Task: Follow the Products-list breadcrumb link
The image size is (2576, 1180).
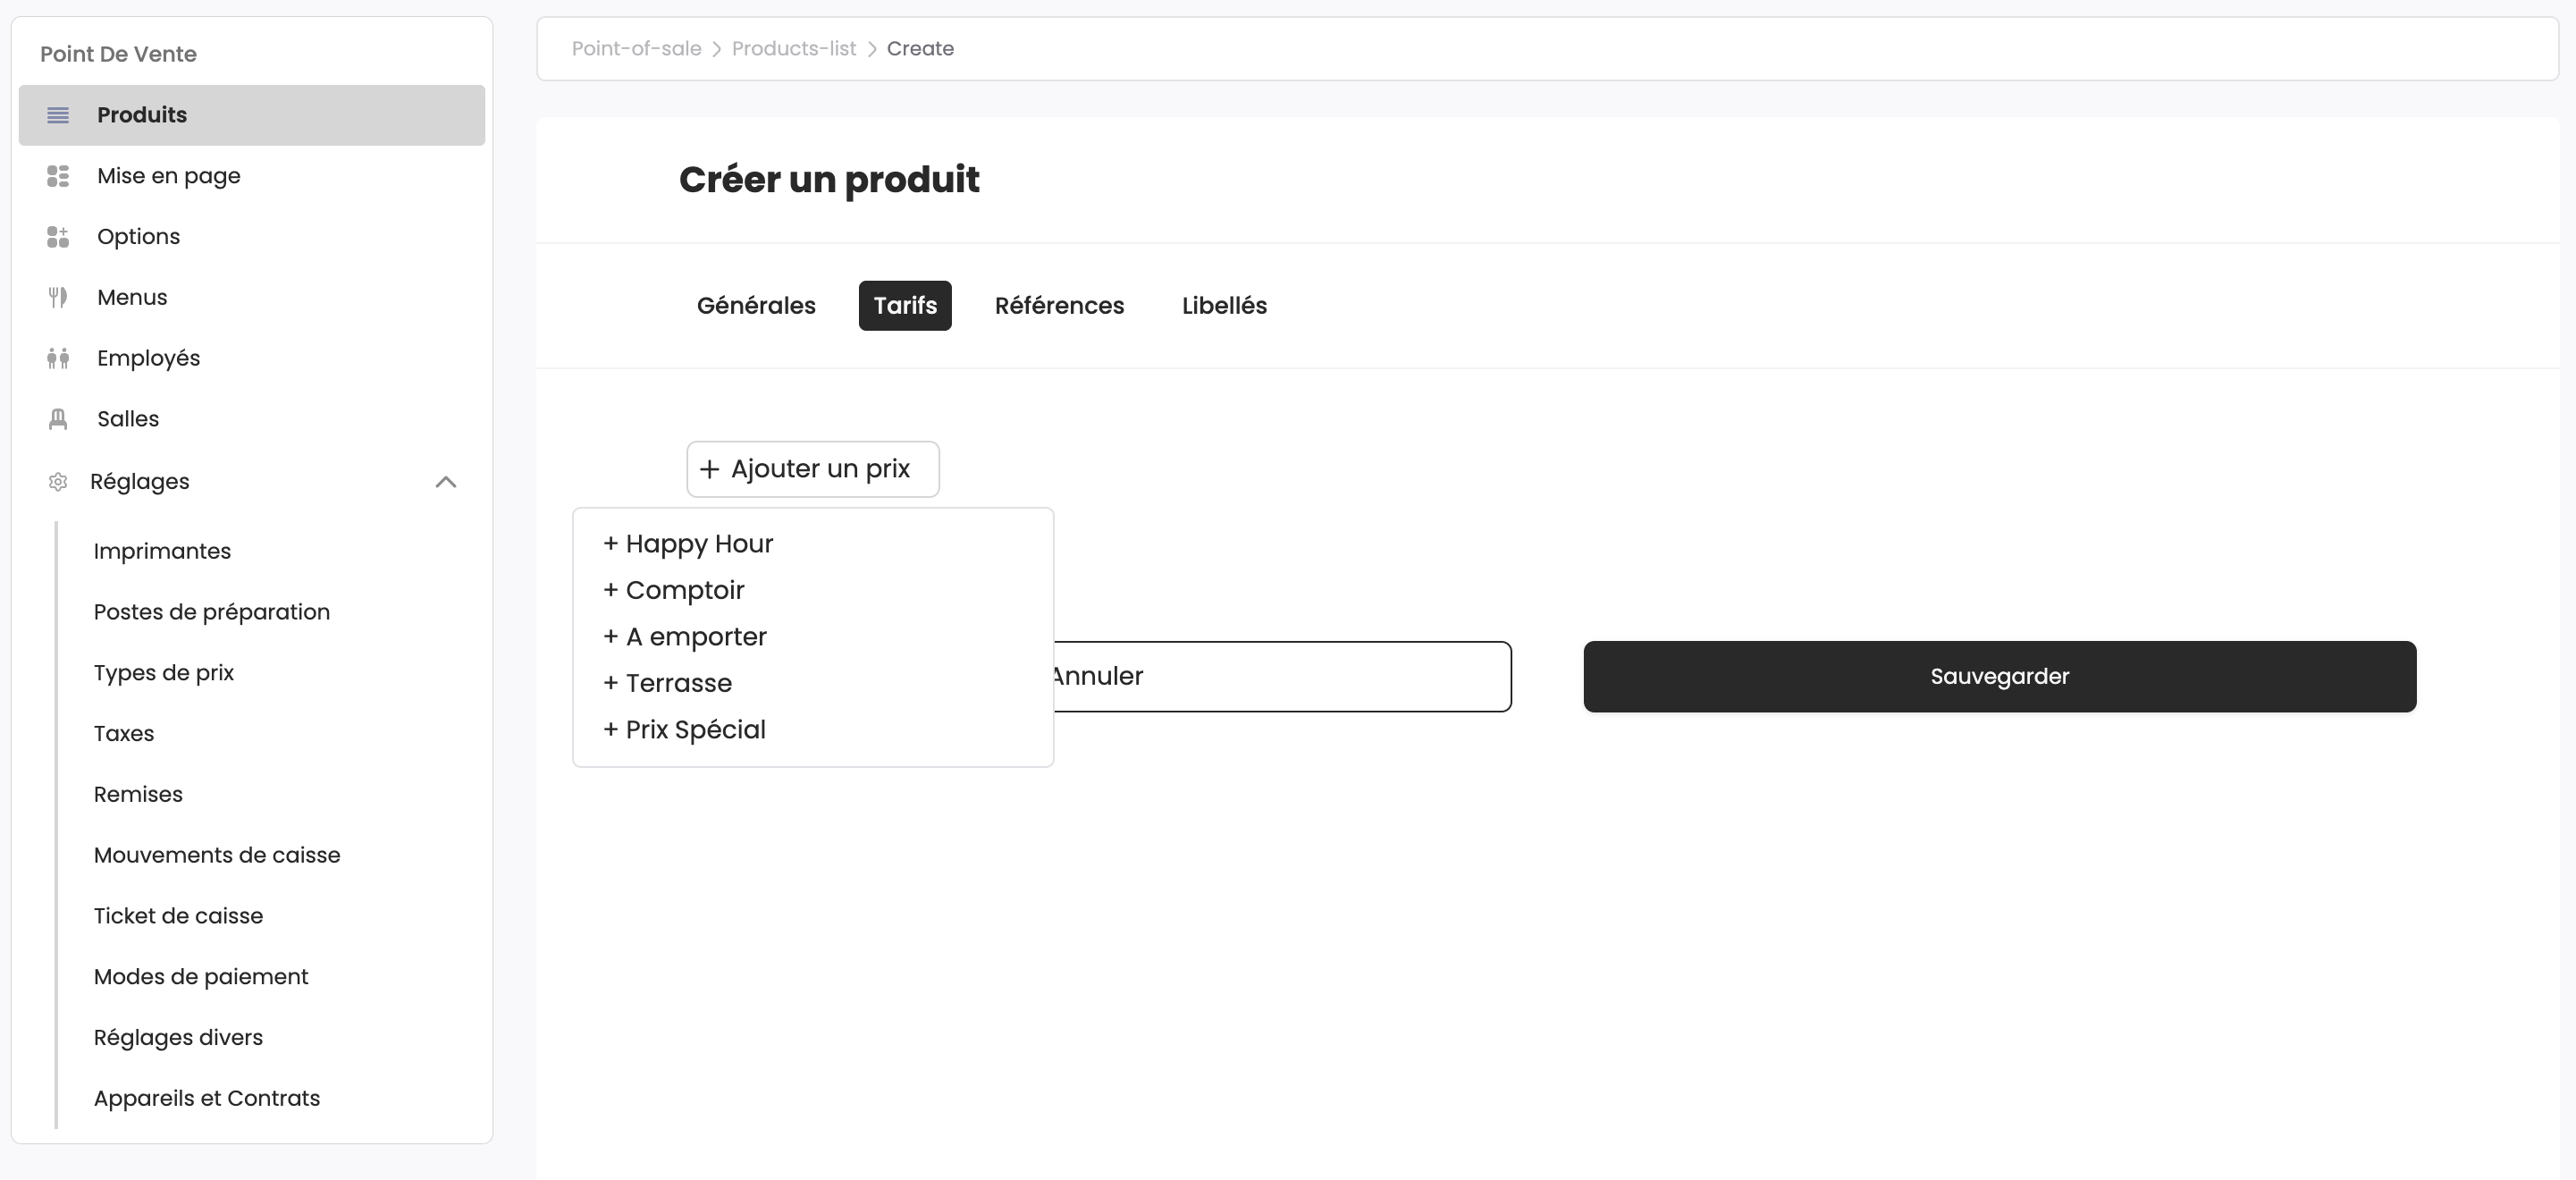Action: pos(793,49)
